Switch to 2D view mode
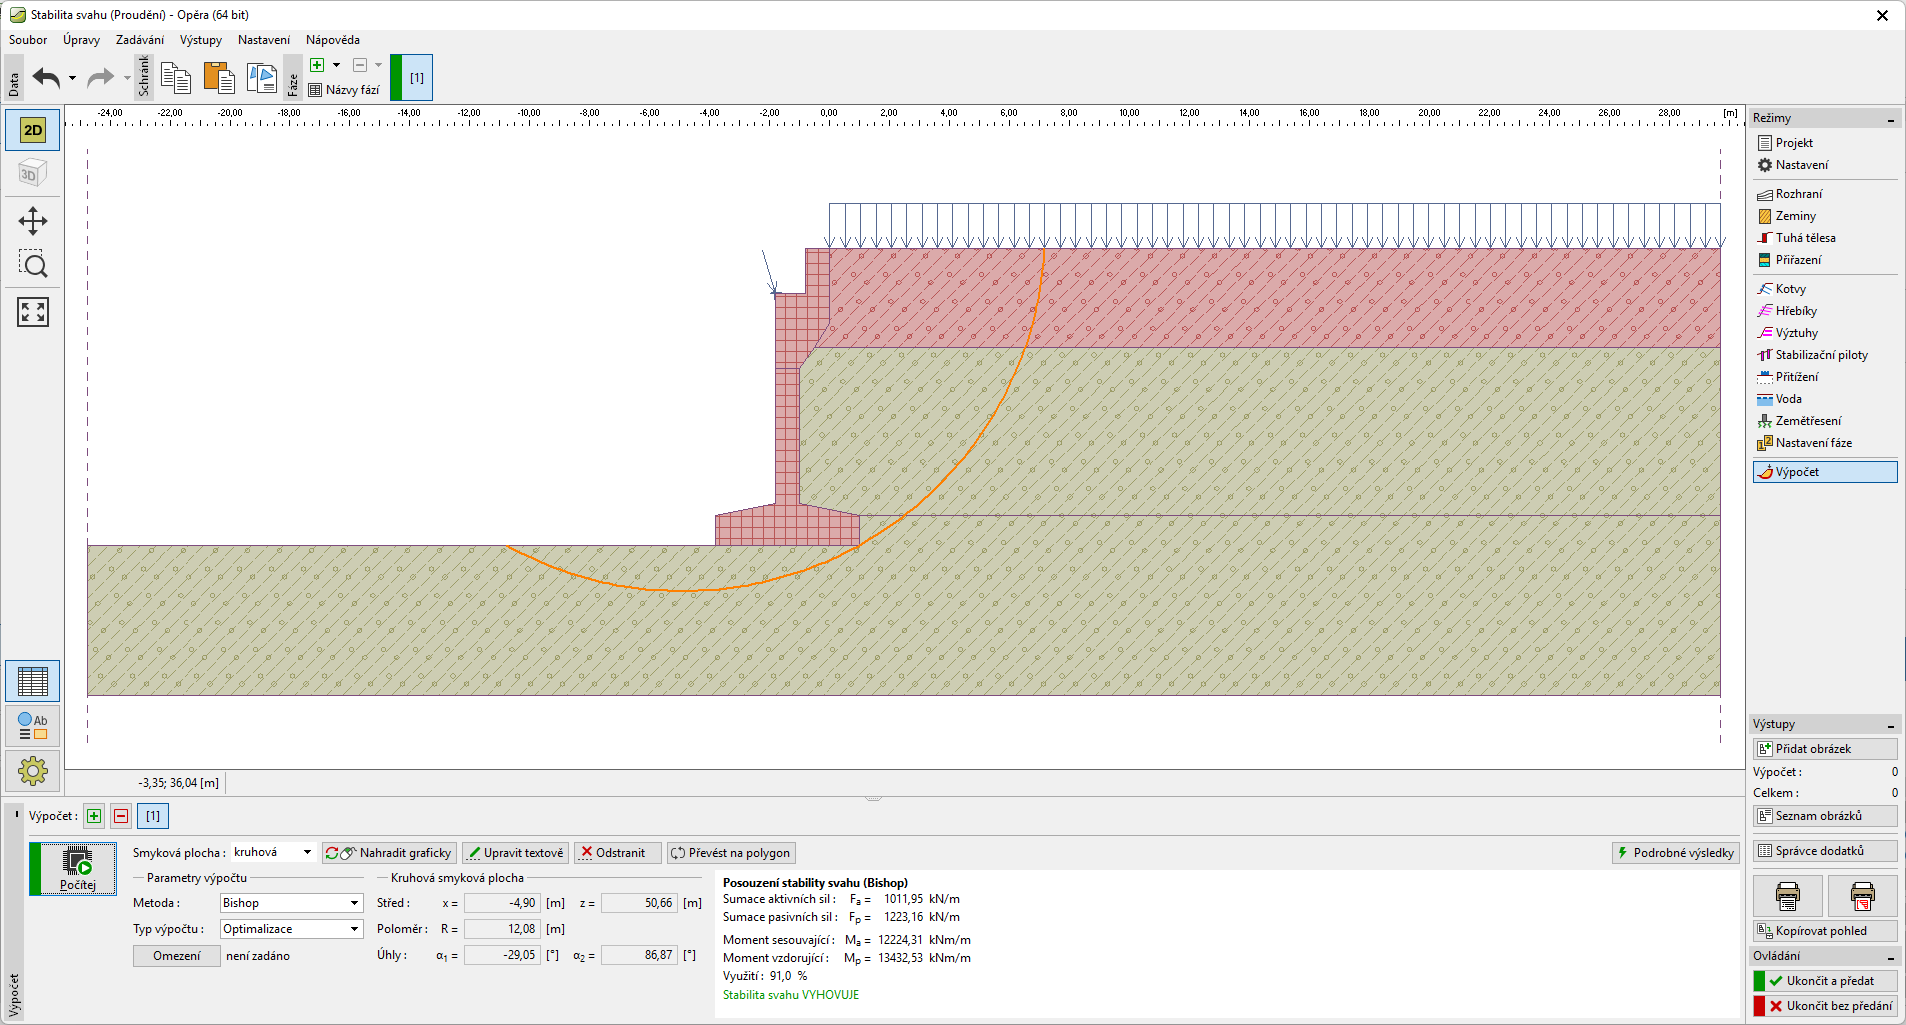This screenshot has width=1906, height=1025. (33, 130)
